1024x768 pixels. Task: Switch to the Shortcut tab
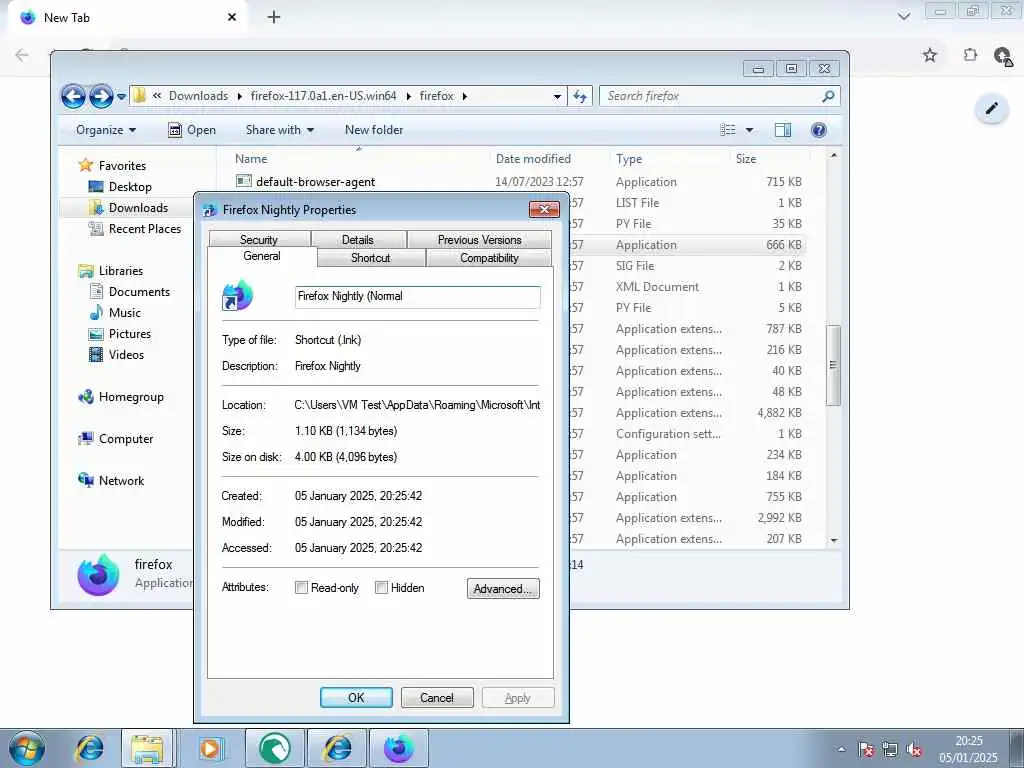point(370,258)
